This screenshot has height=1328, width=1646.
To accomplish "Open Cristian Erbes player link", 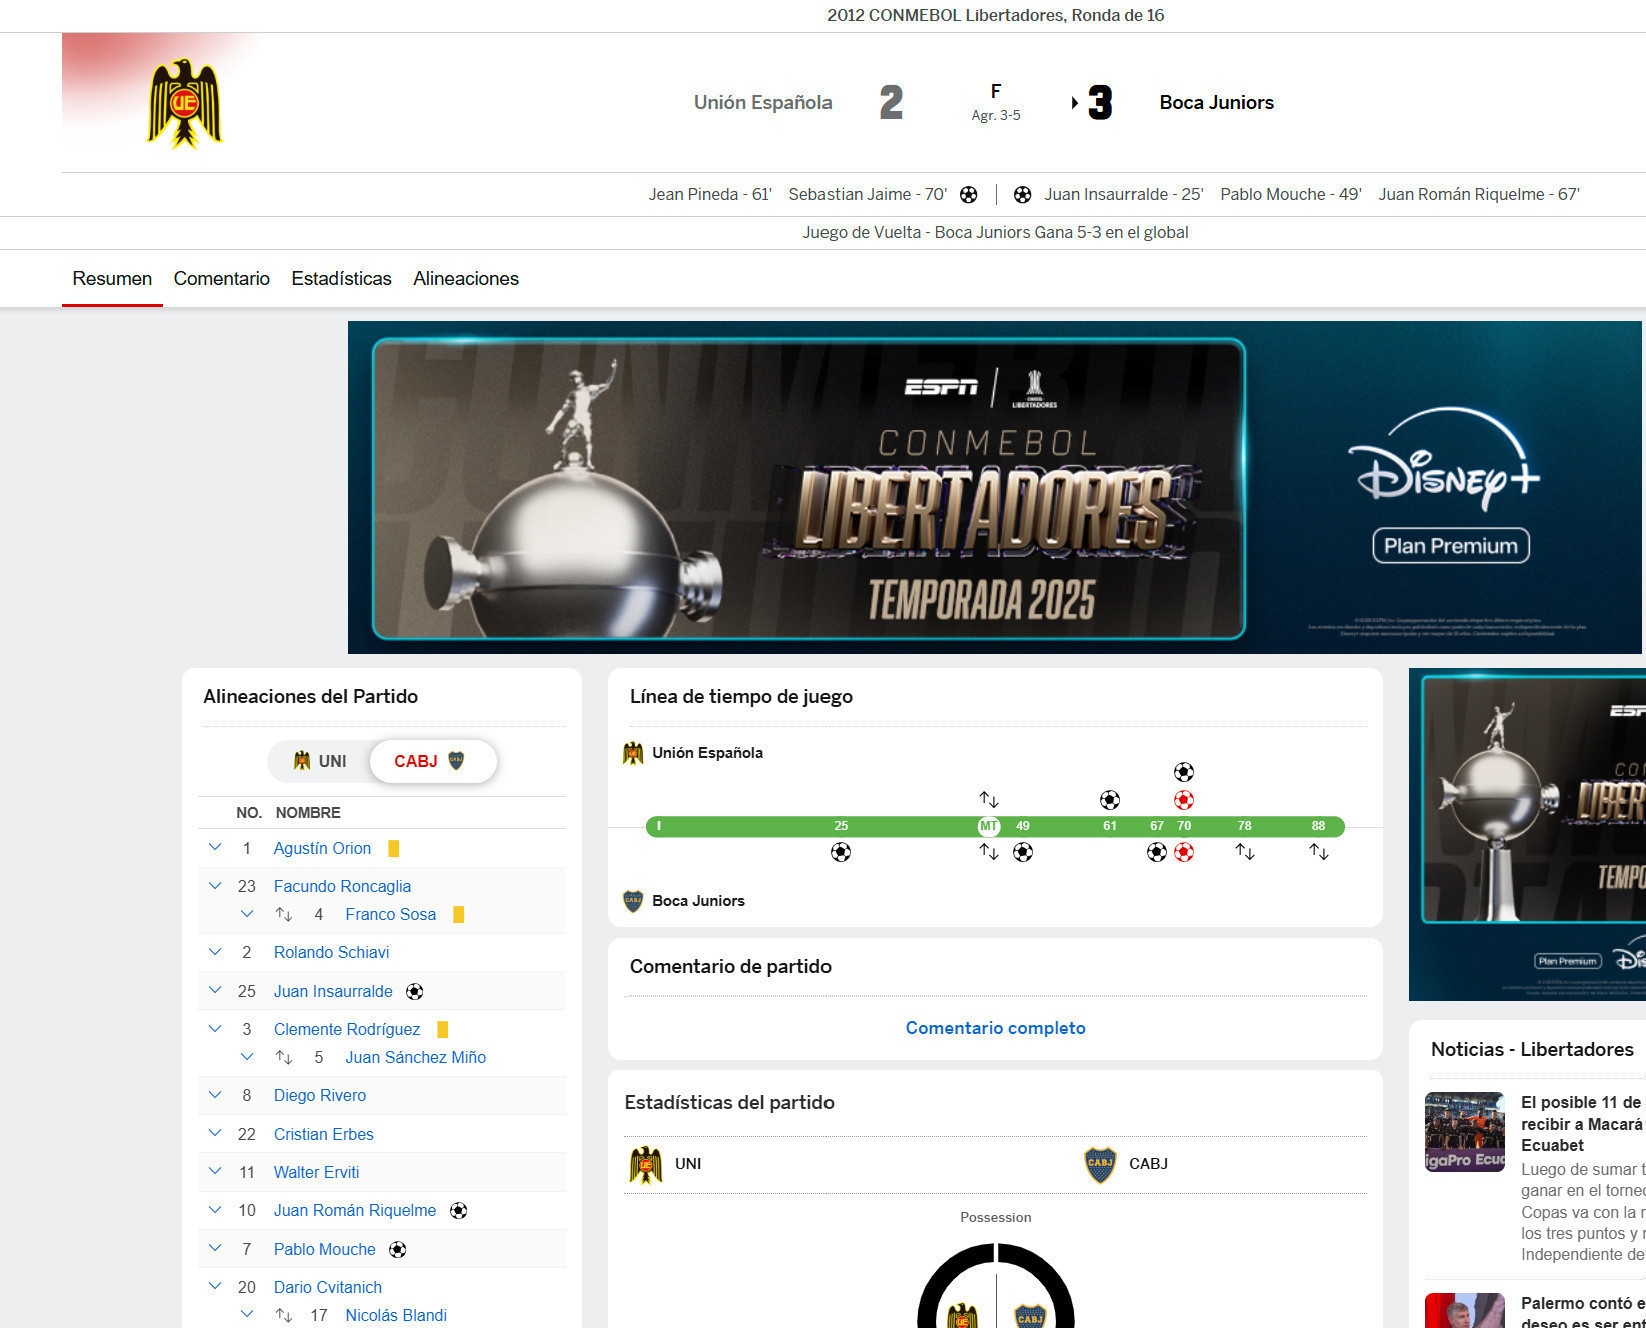I will coord(324,1134).
